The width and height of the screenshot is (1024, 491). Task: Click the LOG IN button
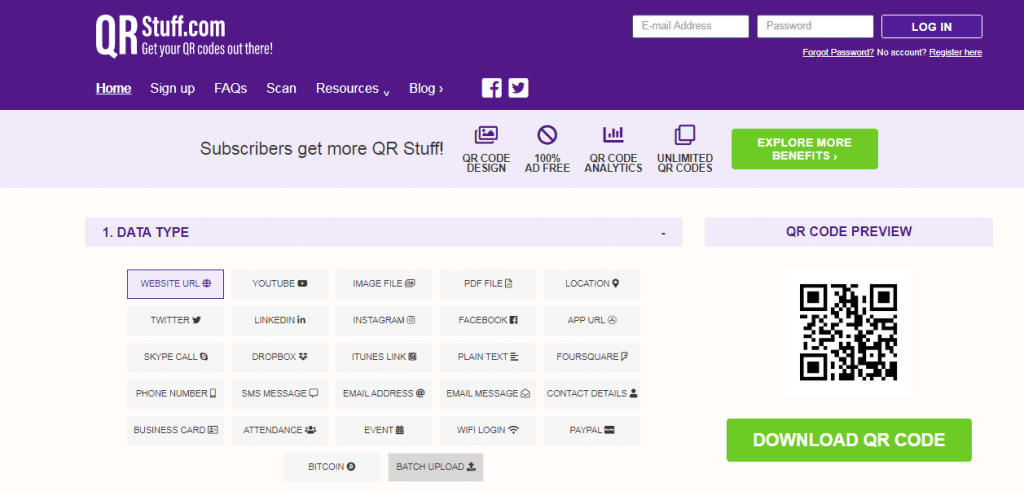(x=932, y=27)
